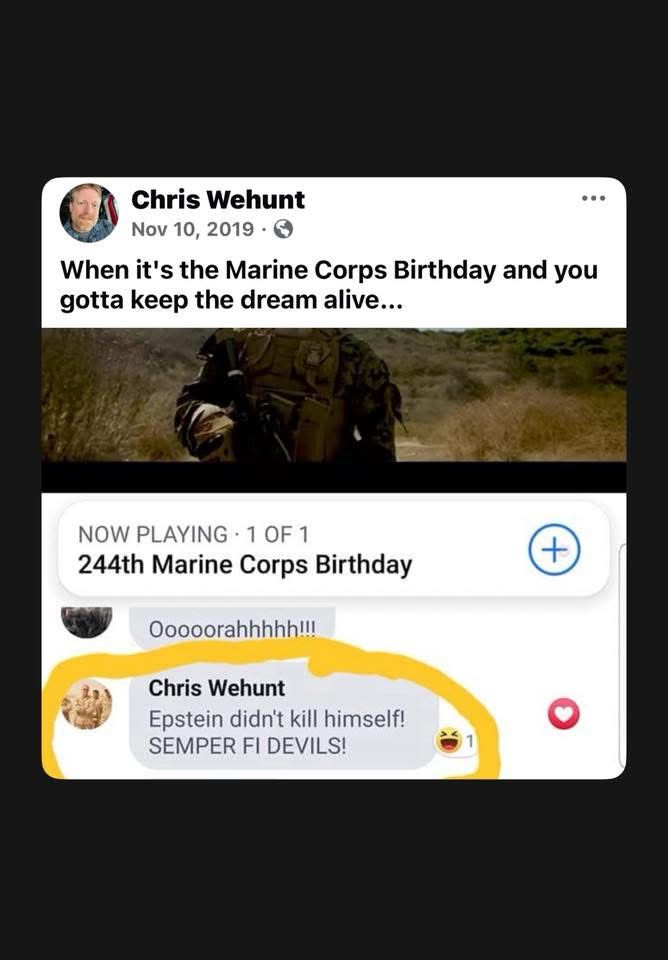
Task: Open the laughing emoji reaction on comment
Action: coord(448,741)
